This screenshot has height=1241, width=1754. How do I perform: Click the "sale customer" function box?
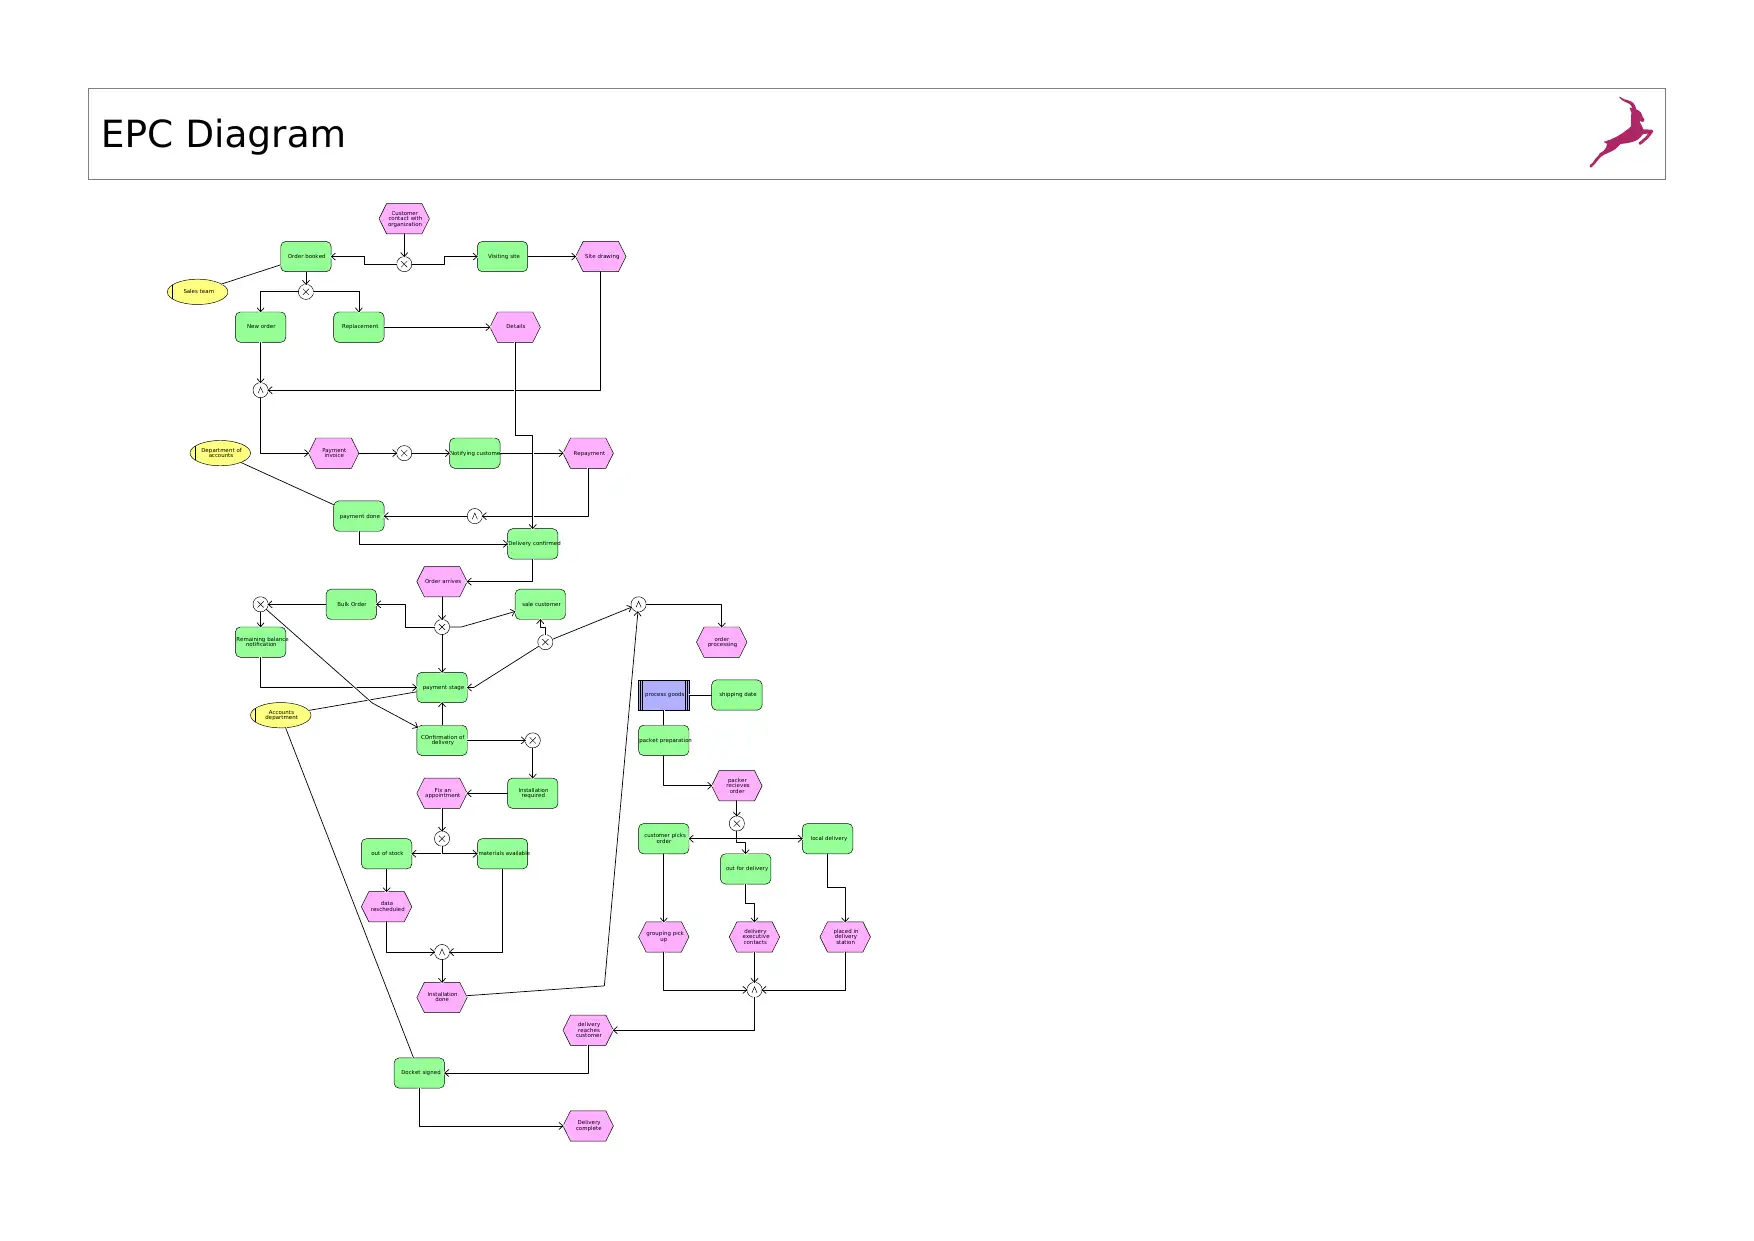click(540, 604)
